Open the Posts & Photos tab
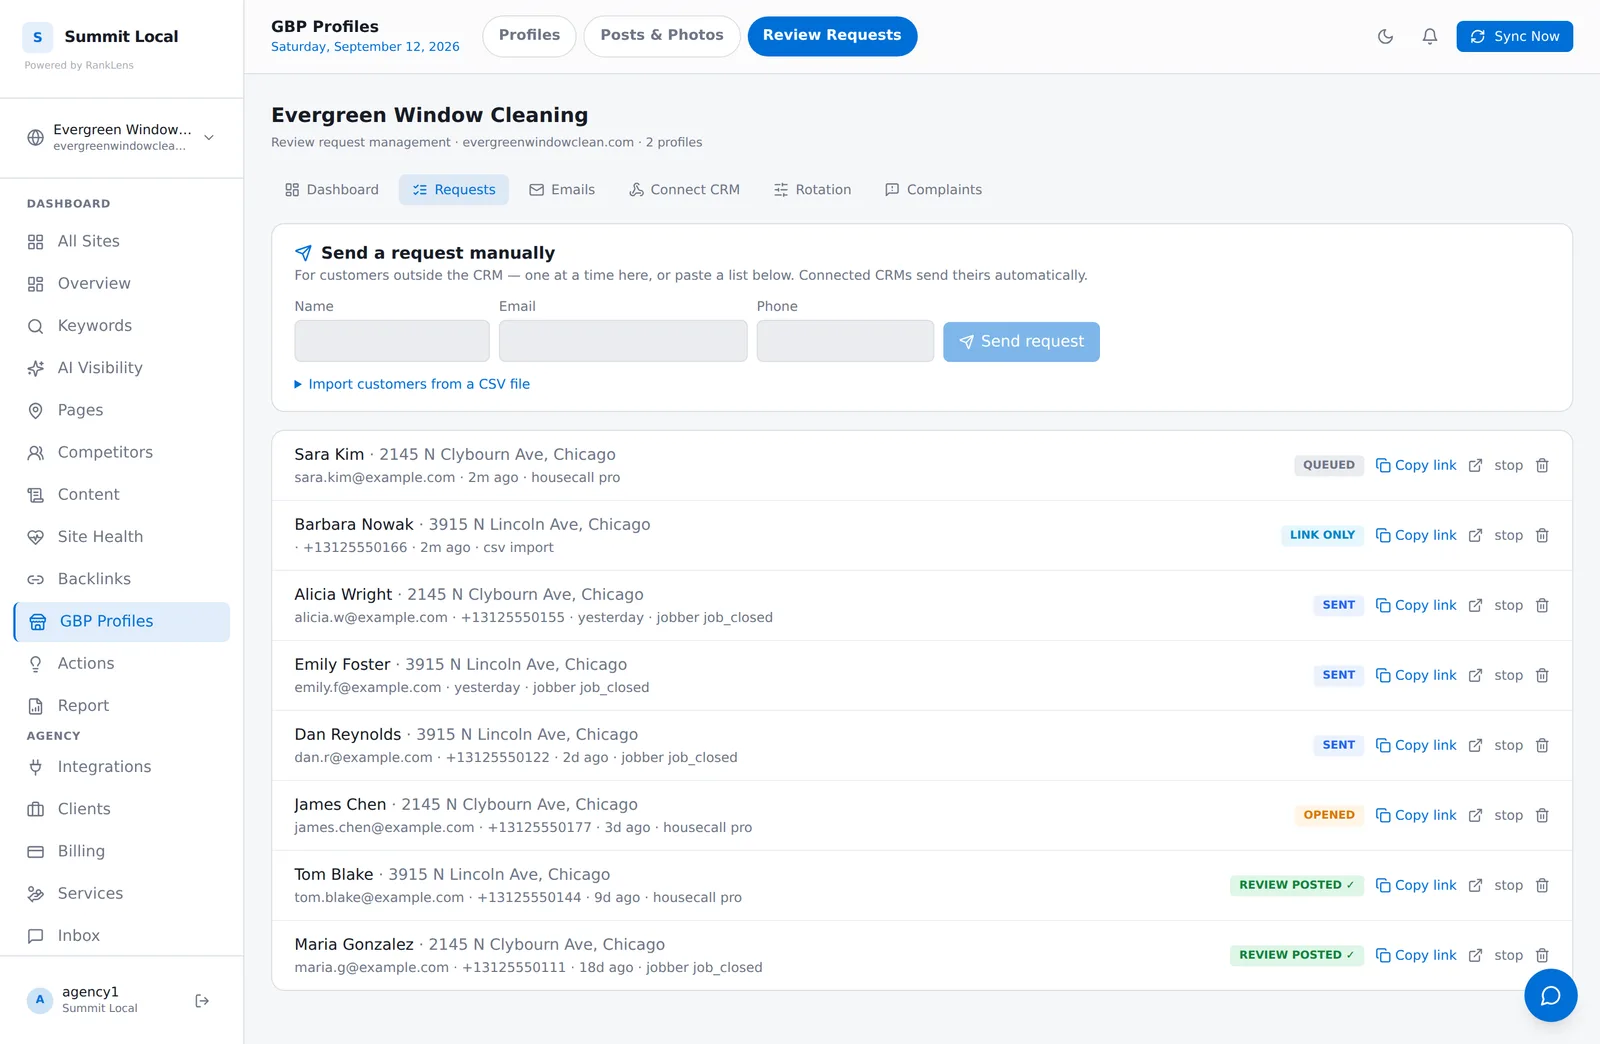 (x=662, y=36)
